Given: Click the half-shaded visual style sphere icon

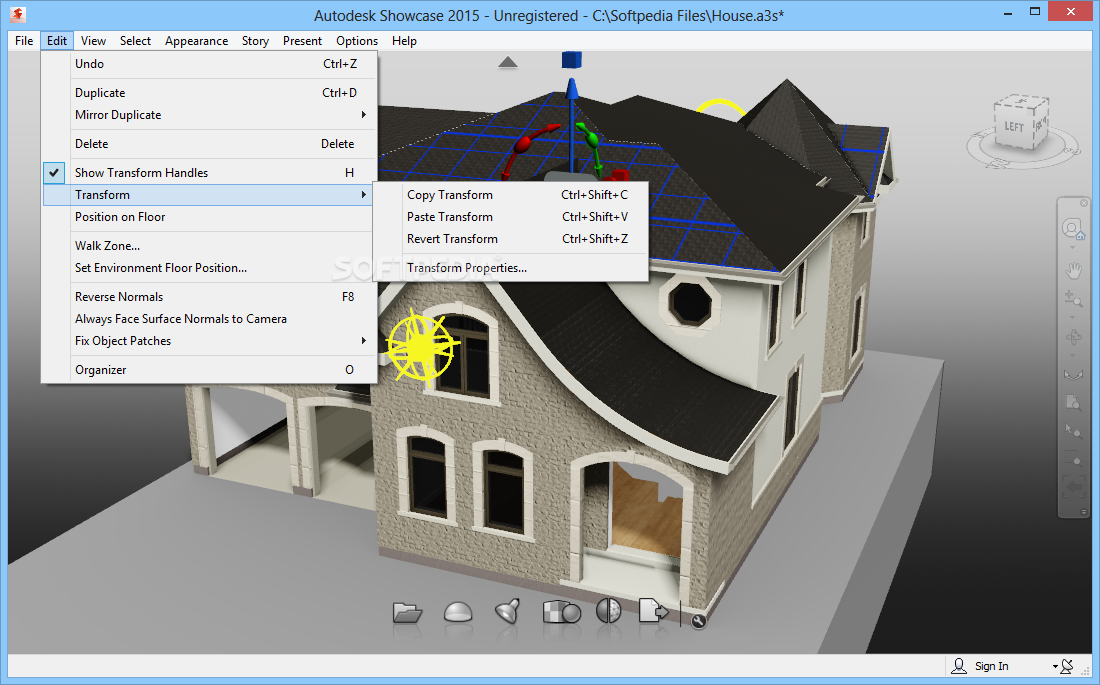Looking at the screenshot, I should click(x=608, y=611).
